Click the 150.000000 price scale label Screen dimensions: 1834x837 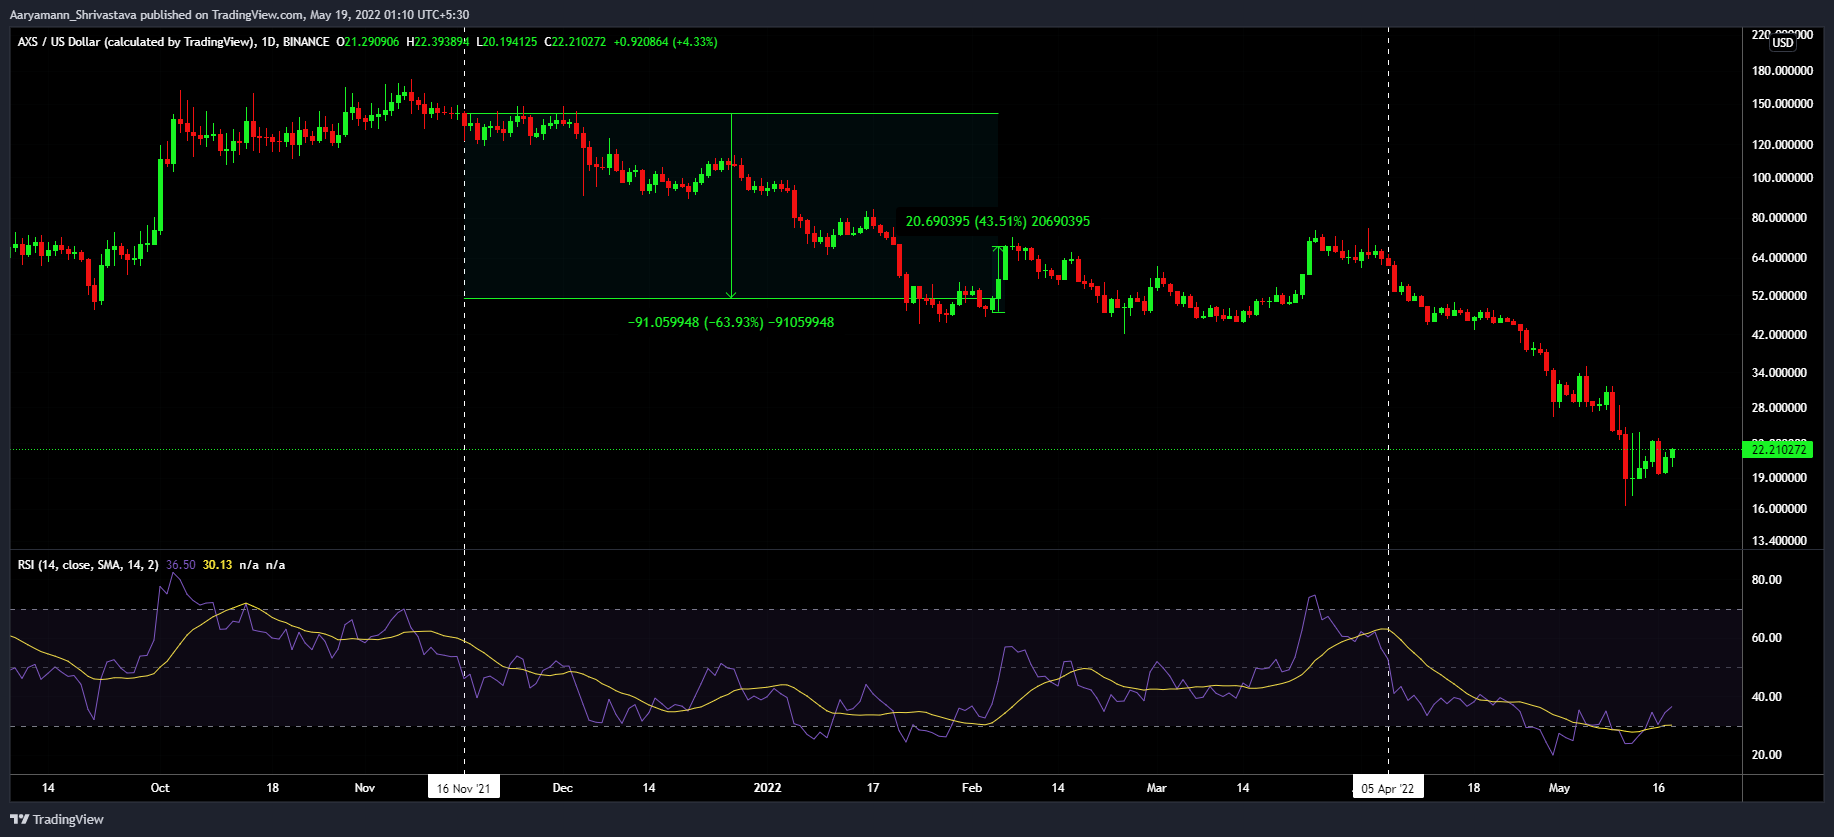[1782, 104]
